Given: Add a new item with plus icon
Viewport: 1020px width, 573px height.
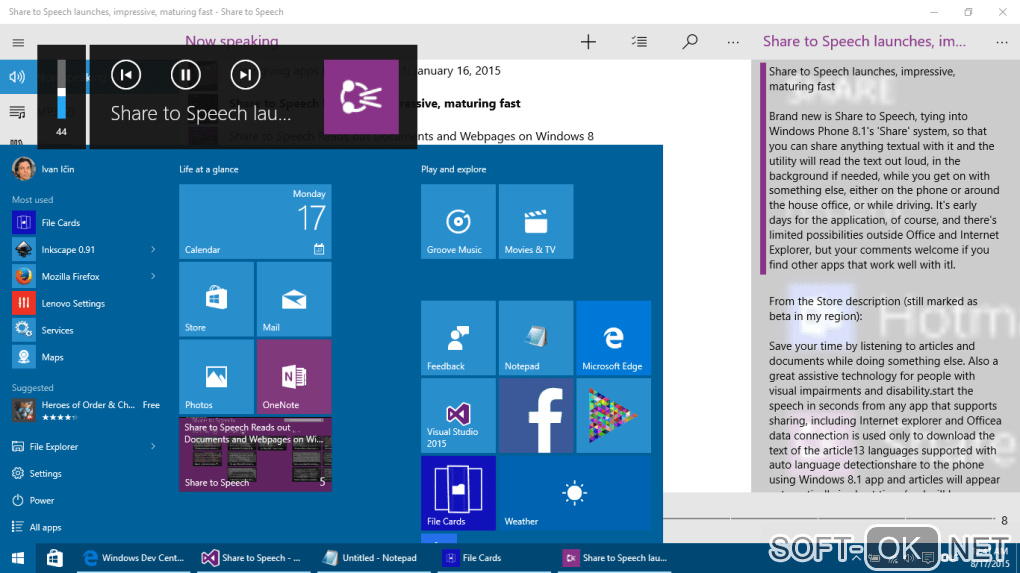Looking at the screenshot, I should (x=588, y=42).
